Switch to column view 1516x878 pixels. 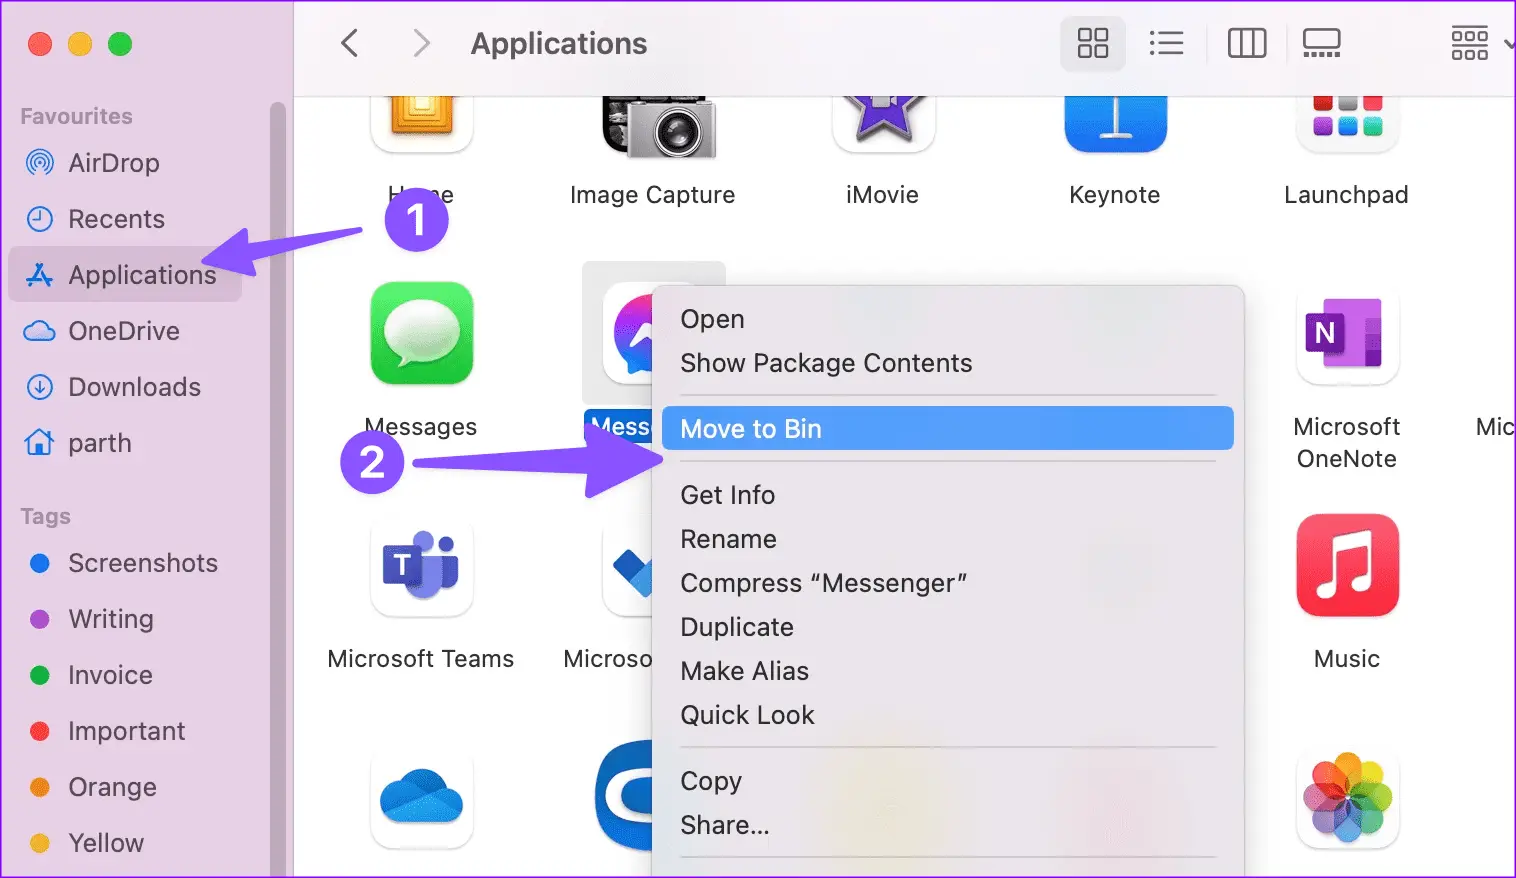coord(1246,43)
